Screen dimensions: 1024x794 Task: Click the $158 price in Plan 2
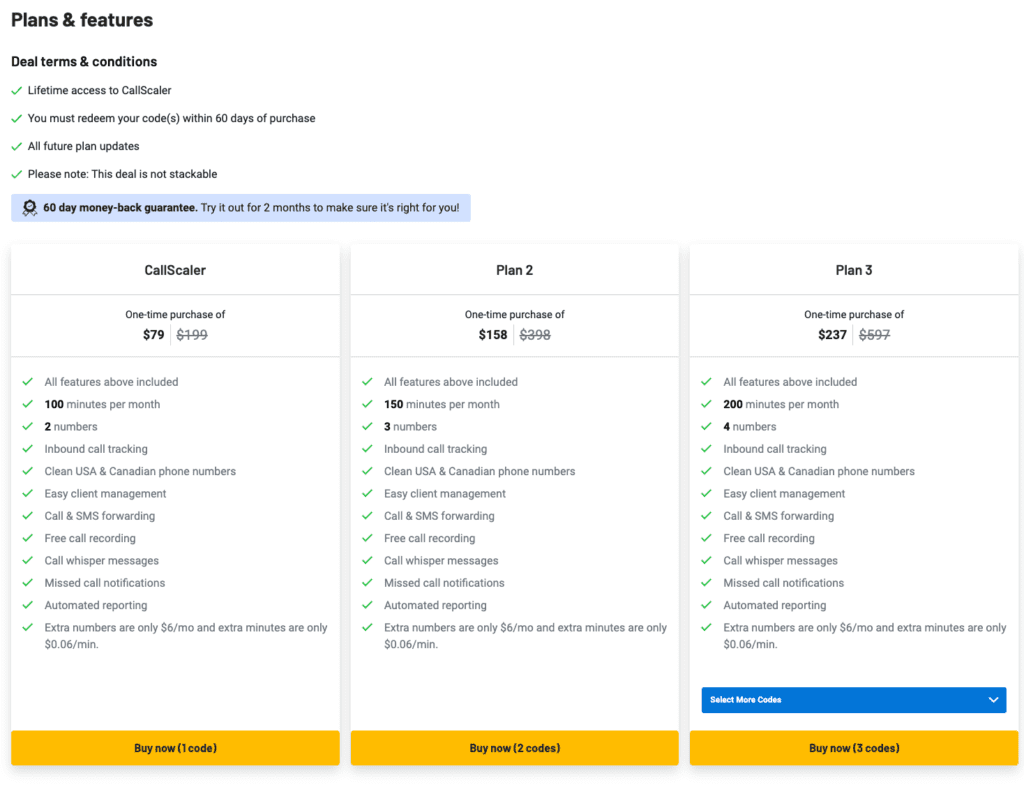point(493,335)
